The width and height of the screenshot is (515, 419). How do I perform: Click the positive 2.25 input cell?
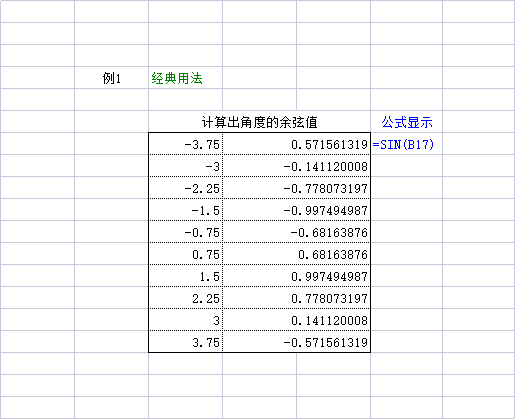(186, 298)
